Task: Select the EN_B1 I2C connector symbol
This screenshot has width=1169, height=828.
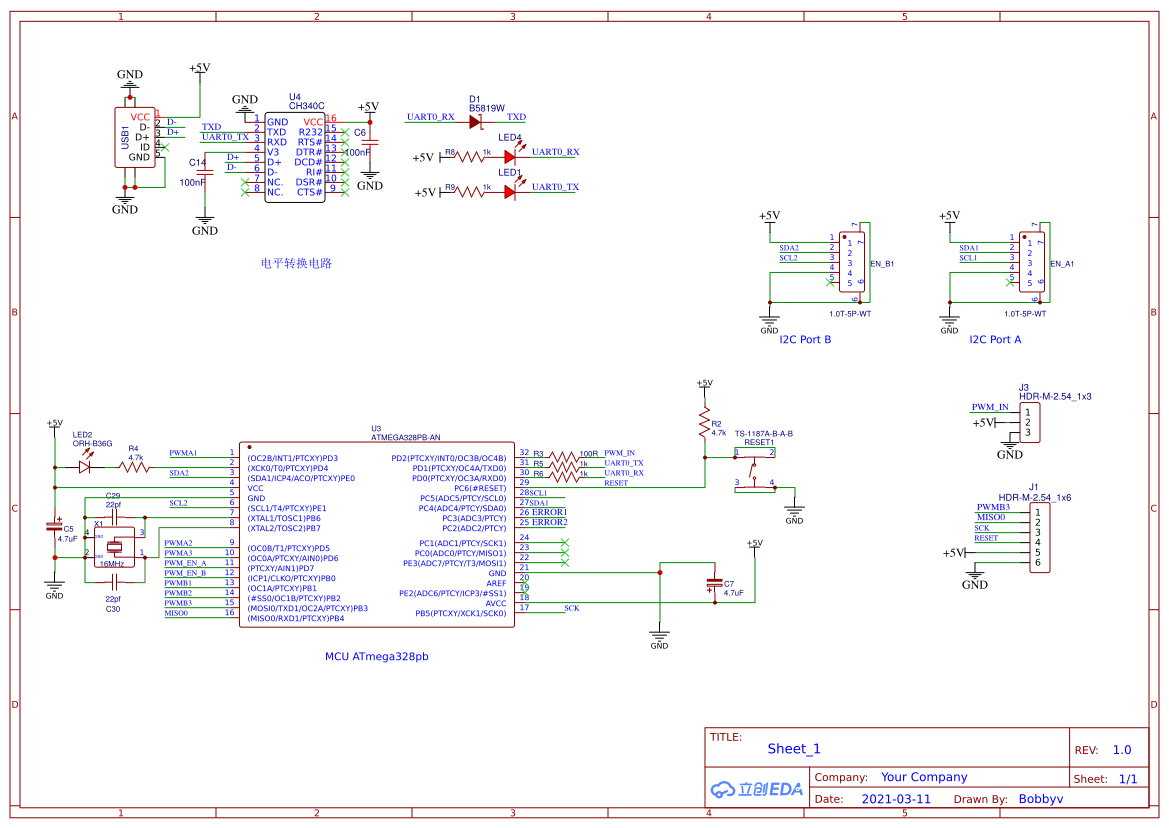Action: tap(853, 264)
